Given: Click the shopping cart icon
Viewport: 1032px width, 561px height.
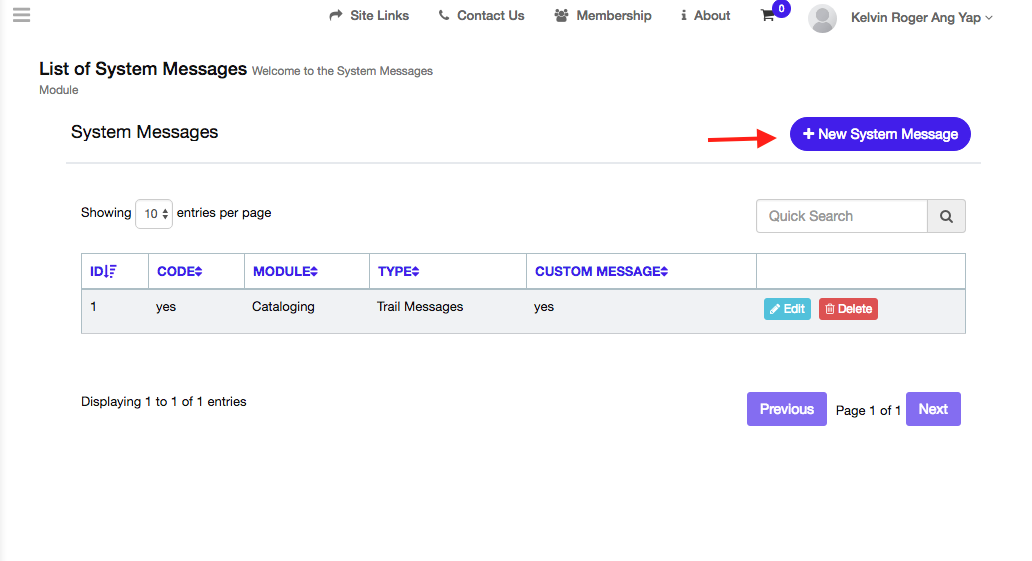Looking at the screenshot, I should point(768,16).
